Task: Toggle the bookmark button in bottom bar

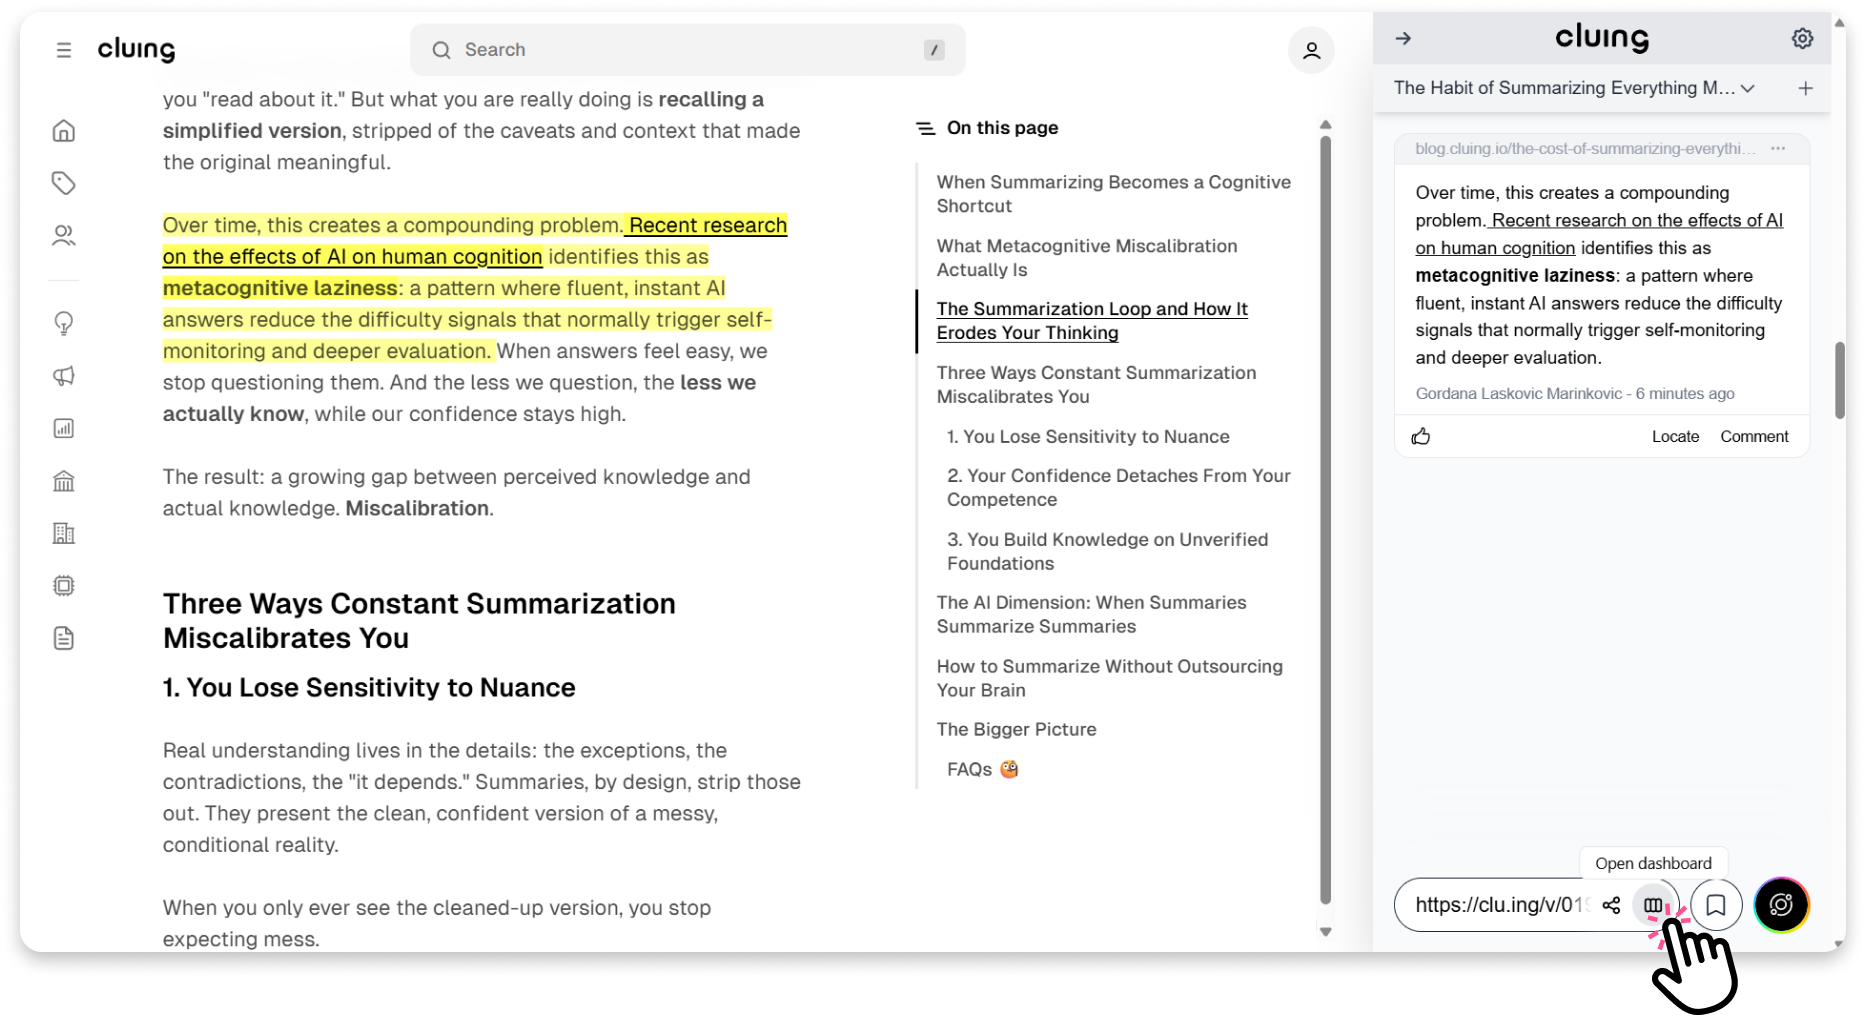Action: tap(1716, 905)
